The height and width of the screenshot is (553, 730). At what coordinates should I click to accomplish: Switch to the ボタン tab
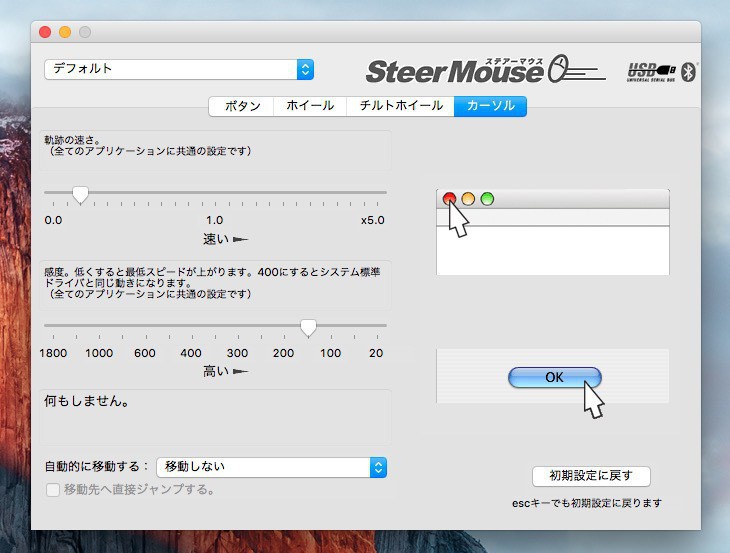pyautogui.click(x=242, y=106)
